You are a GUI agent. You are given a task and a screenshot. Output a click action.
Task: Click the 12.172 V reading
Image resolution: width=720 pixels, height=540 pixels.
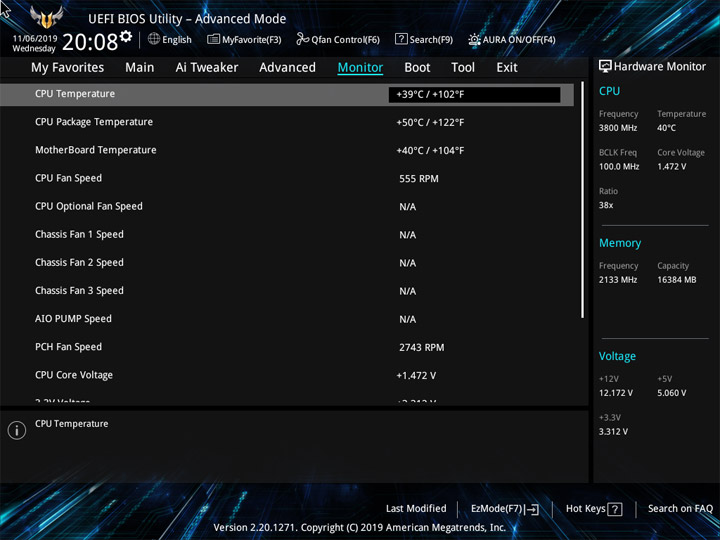(616, 393)
